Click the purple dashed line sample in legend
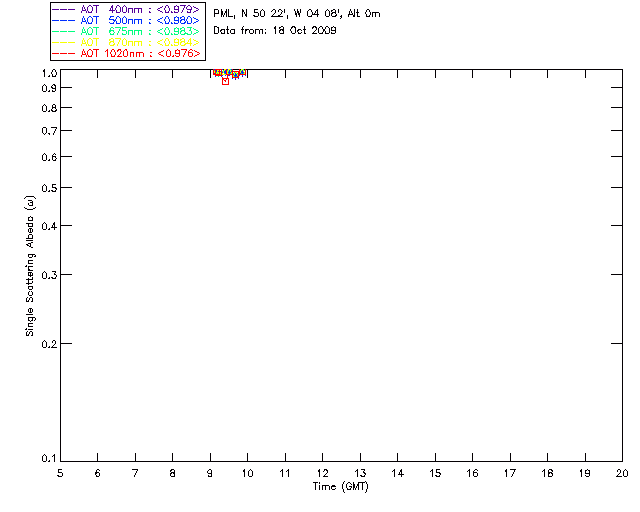Viewport: 640px width, 512px height. coord(64,9)
